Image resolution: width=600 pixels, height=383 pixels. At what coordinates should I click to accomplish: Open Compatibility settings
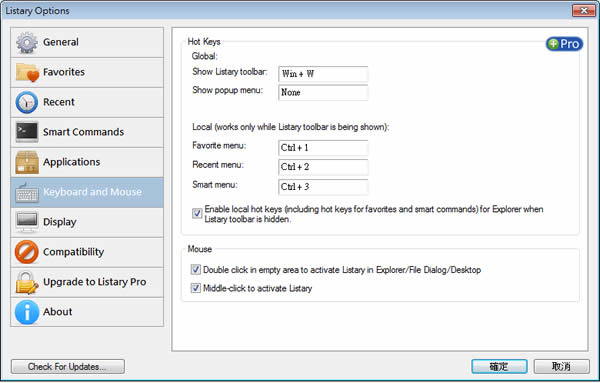point(87,252)
